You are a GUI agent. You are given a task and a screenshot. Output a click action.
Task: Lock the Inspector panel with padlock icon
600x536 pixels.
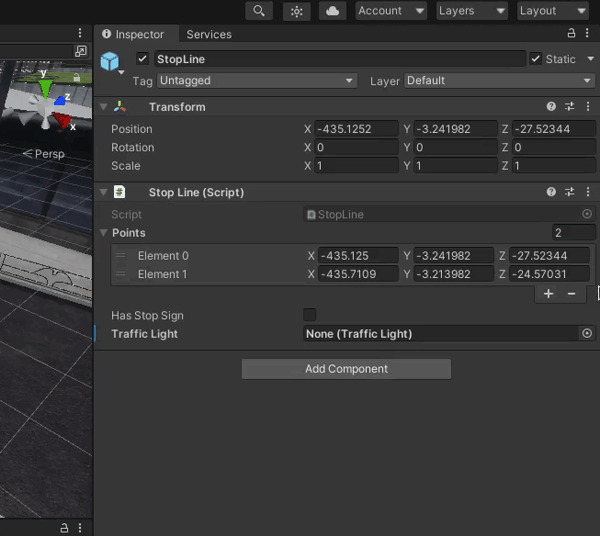[570, 34]
